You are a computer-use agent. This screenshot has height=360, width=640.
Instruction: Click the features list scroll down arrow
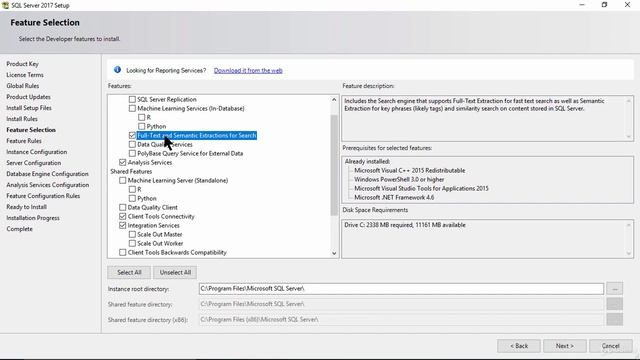pos(334,253)
